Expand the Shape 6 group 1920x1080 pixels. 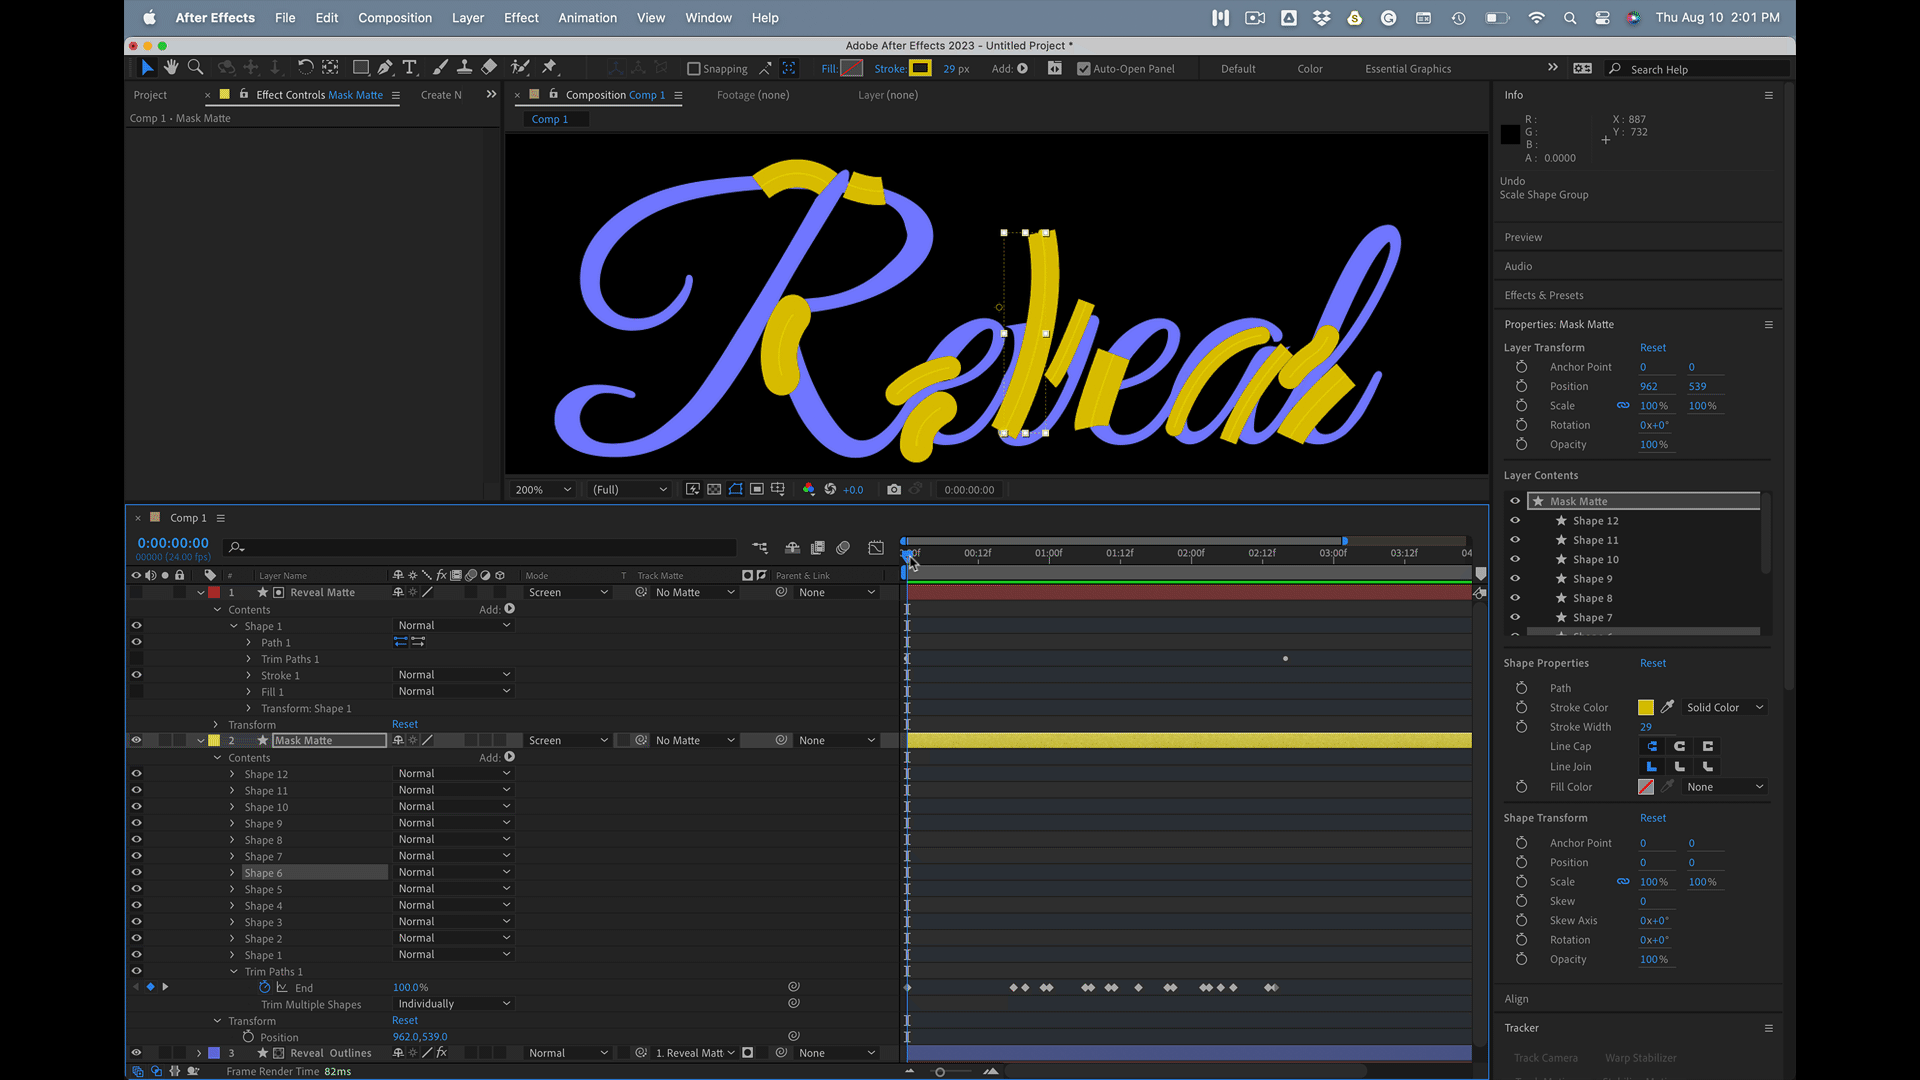click(x=233, y=873)
